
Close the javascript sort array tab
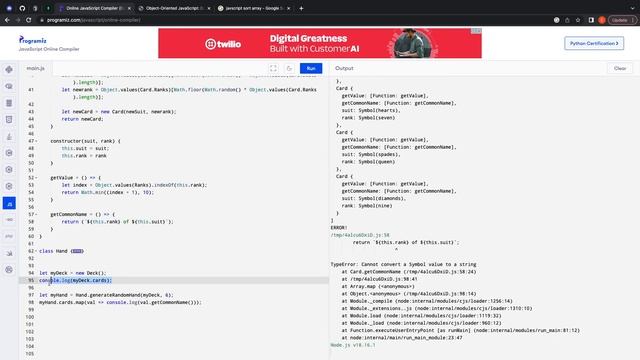288,8
